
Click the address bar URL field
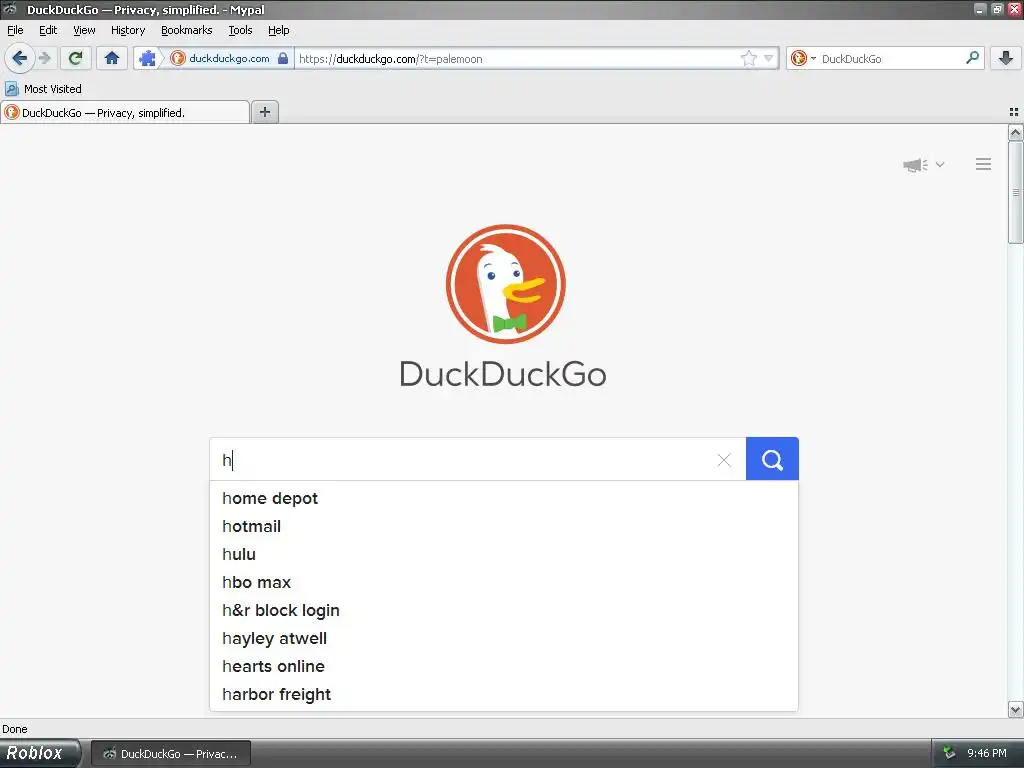click(x=516, y=58)
